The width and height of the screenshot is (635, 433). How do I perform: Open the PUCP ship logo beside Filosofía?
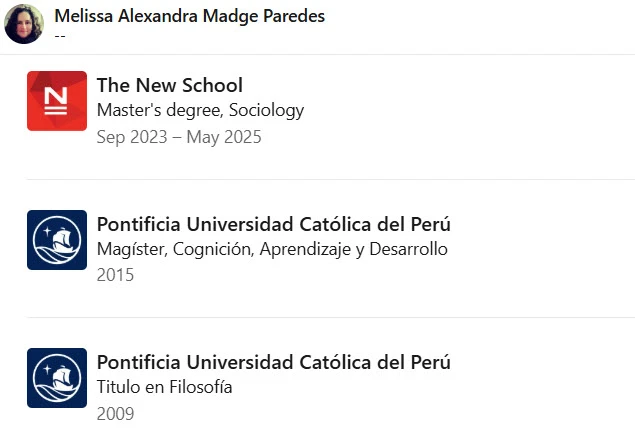pyautogui.click(x=57, y=378)
